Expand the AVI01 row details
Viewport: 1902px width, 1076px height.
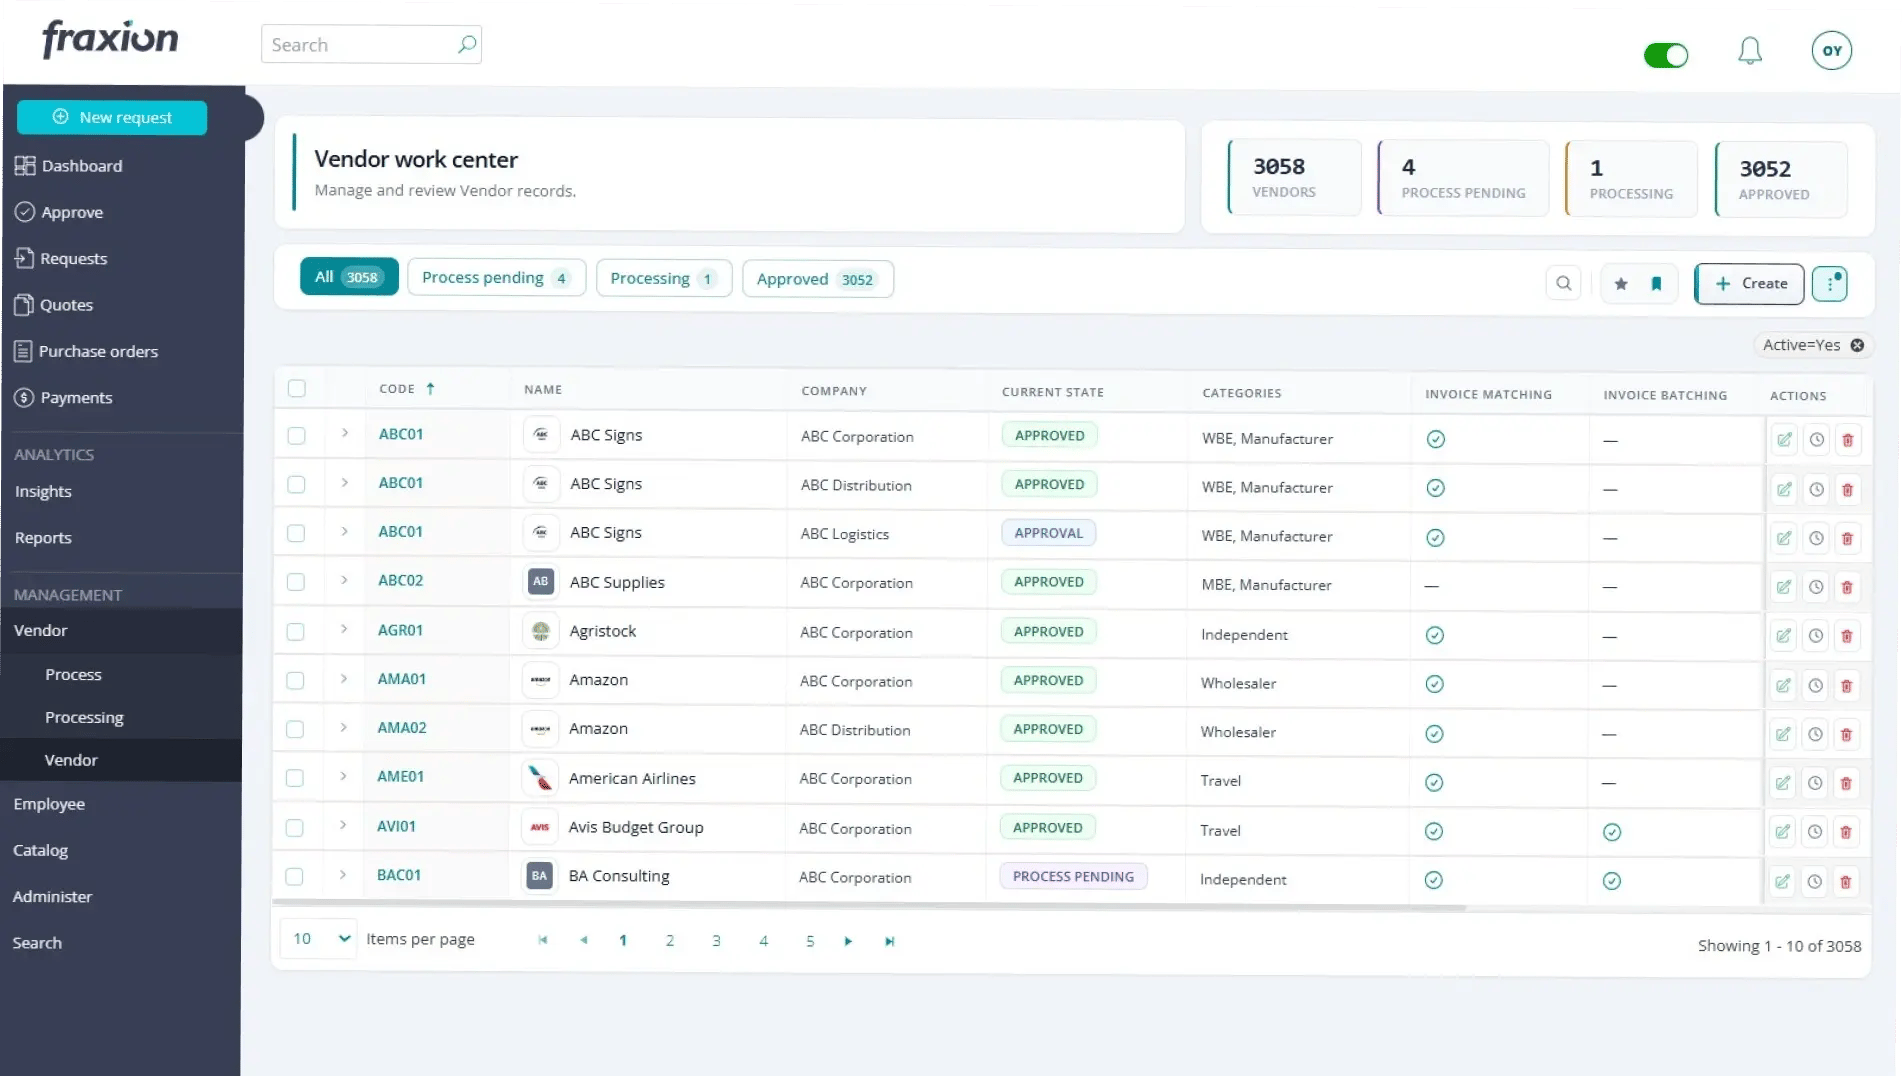(343, 825)
